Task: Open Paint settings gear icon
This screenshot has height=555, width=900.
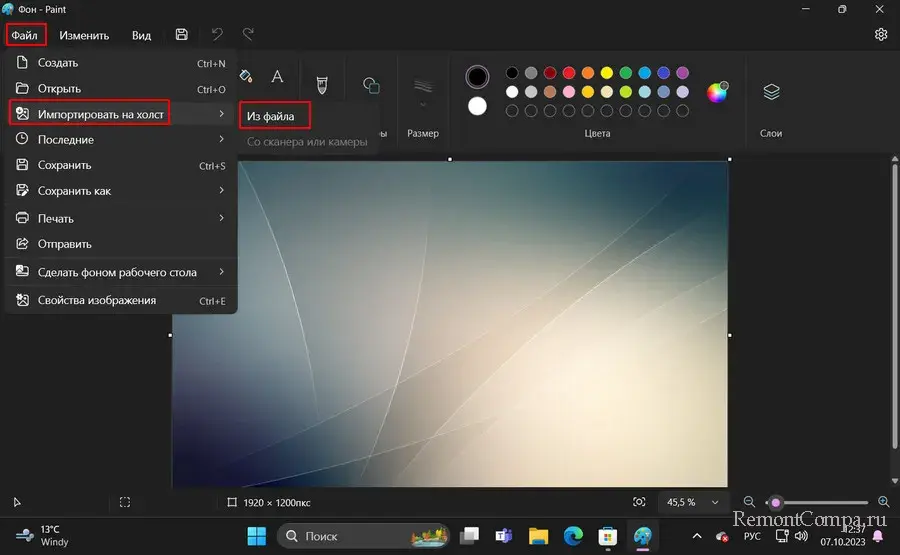Action: pos(880,35)
